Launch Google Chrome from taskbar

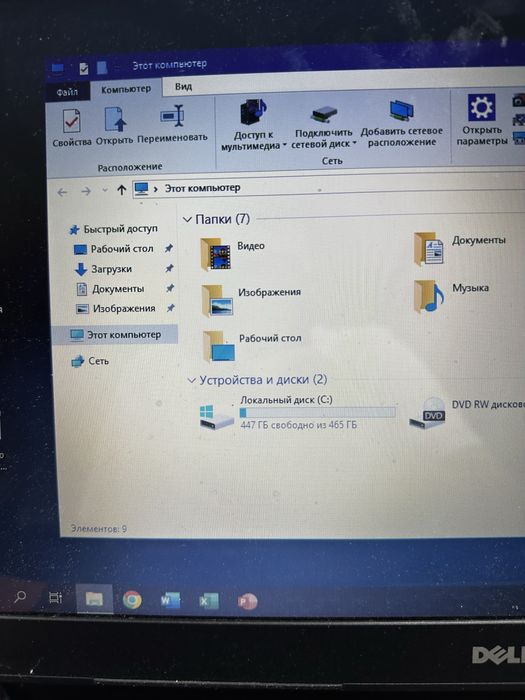[x=132, y=600]
